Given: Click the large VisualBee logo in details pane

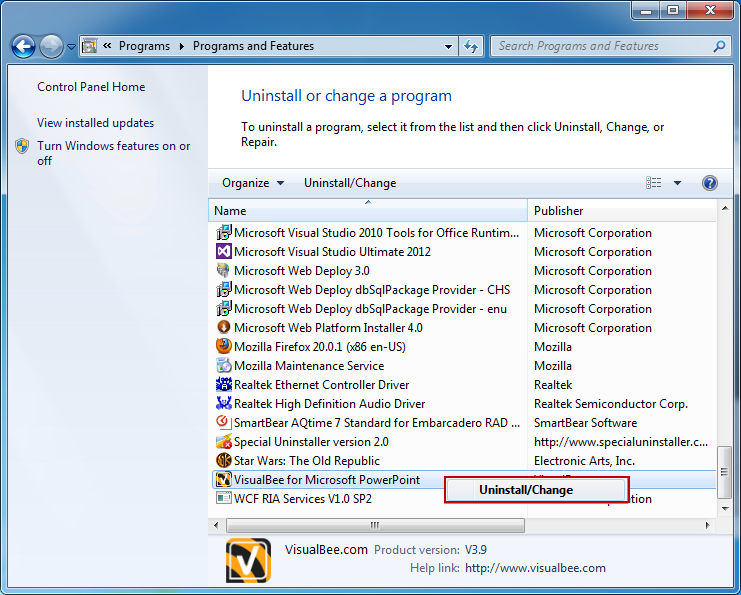Looking at the screenshot, I should [248, 561].
